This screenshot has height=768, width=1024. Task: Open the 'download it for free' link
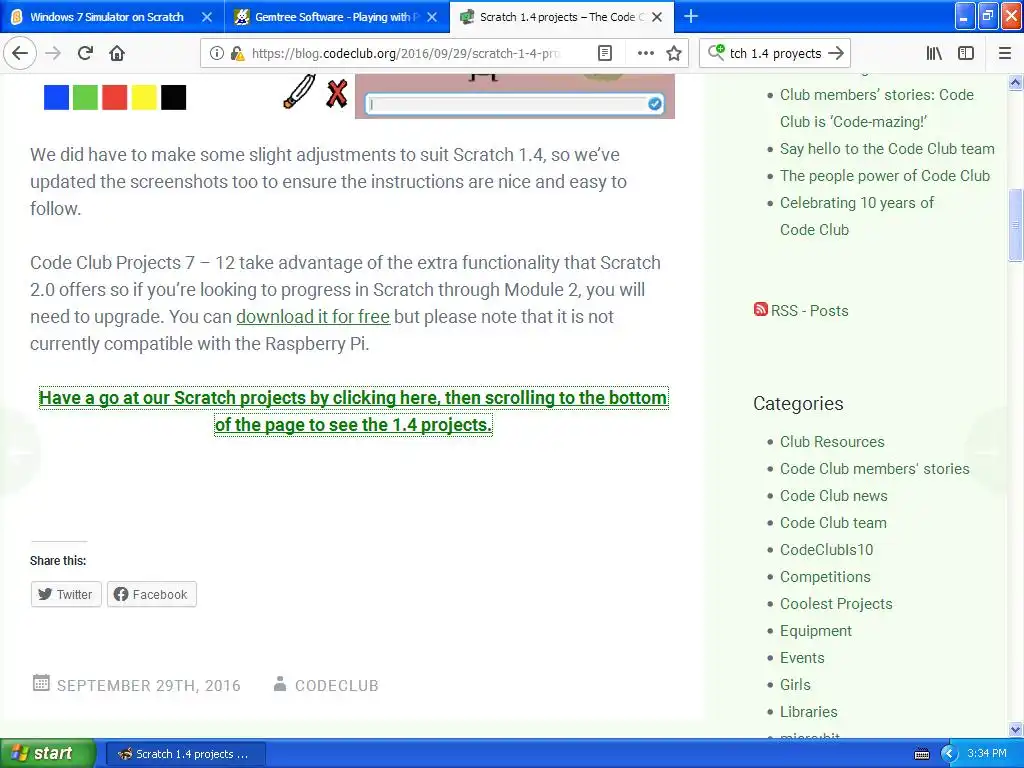tap(313, 317)
